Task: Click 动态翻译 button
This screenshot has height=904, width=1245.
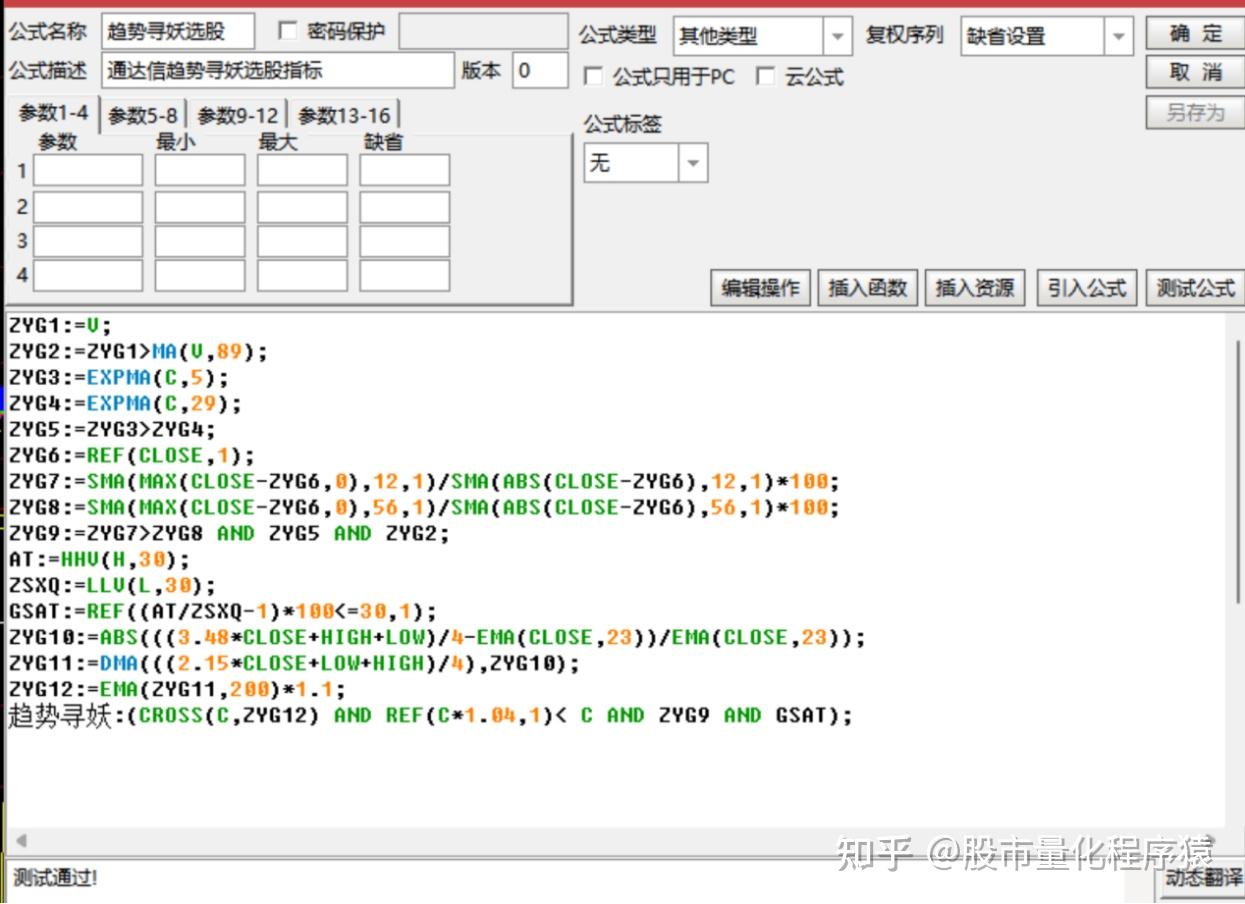Action: click(1204, 880)
